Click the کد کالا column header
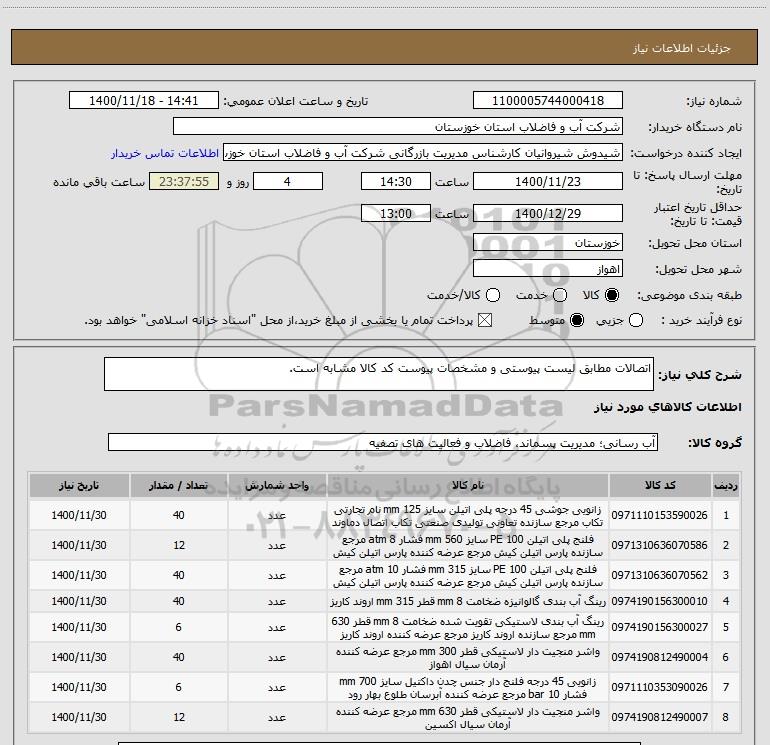The height and width of the screenshot is (745, 770). [x=660, y=485]
